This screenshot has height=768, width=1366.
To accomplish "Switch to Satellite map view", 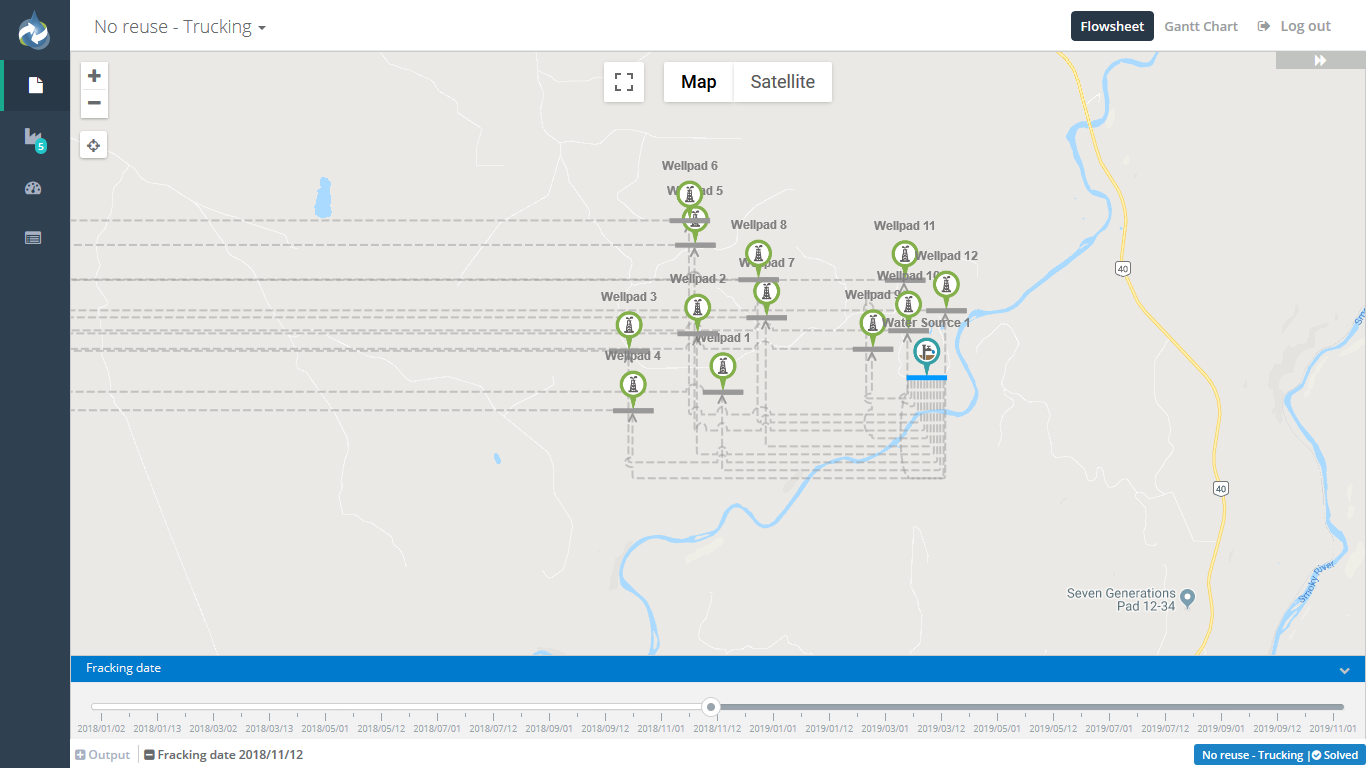I will [782, 82].
